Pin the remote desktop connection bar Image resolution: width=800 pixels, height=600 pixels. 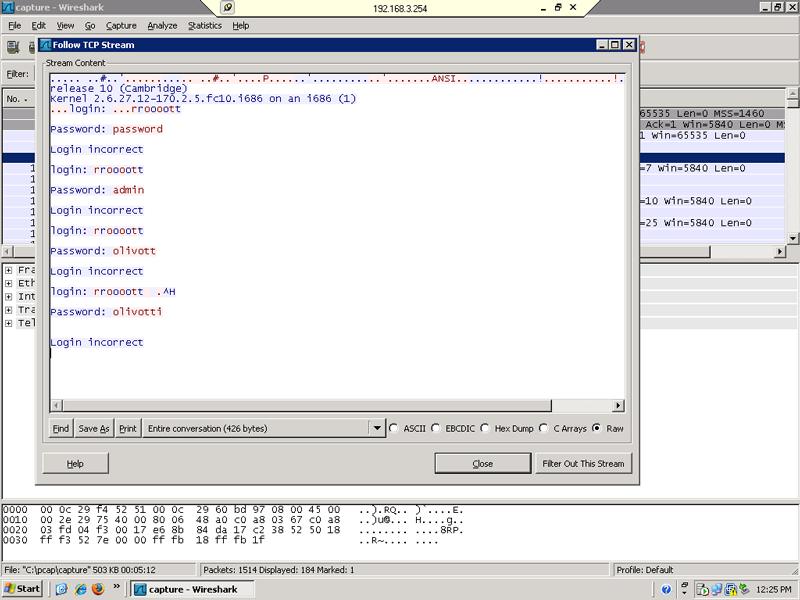pos(227,7)
